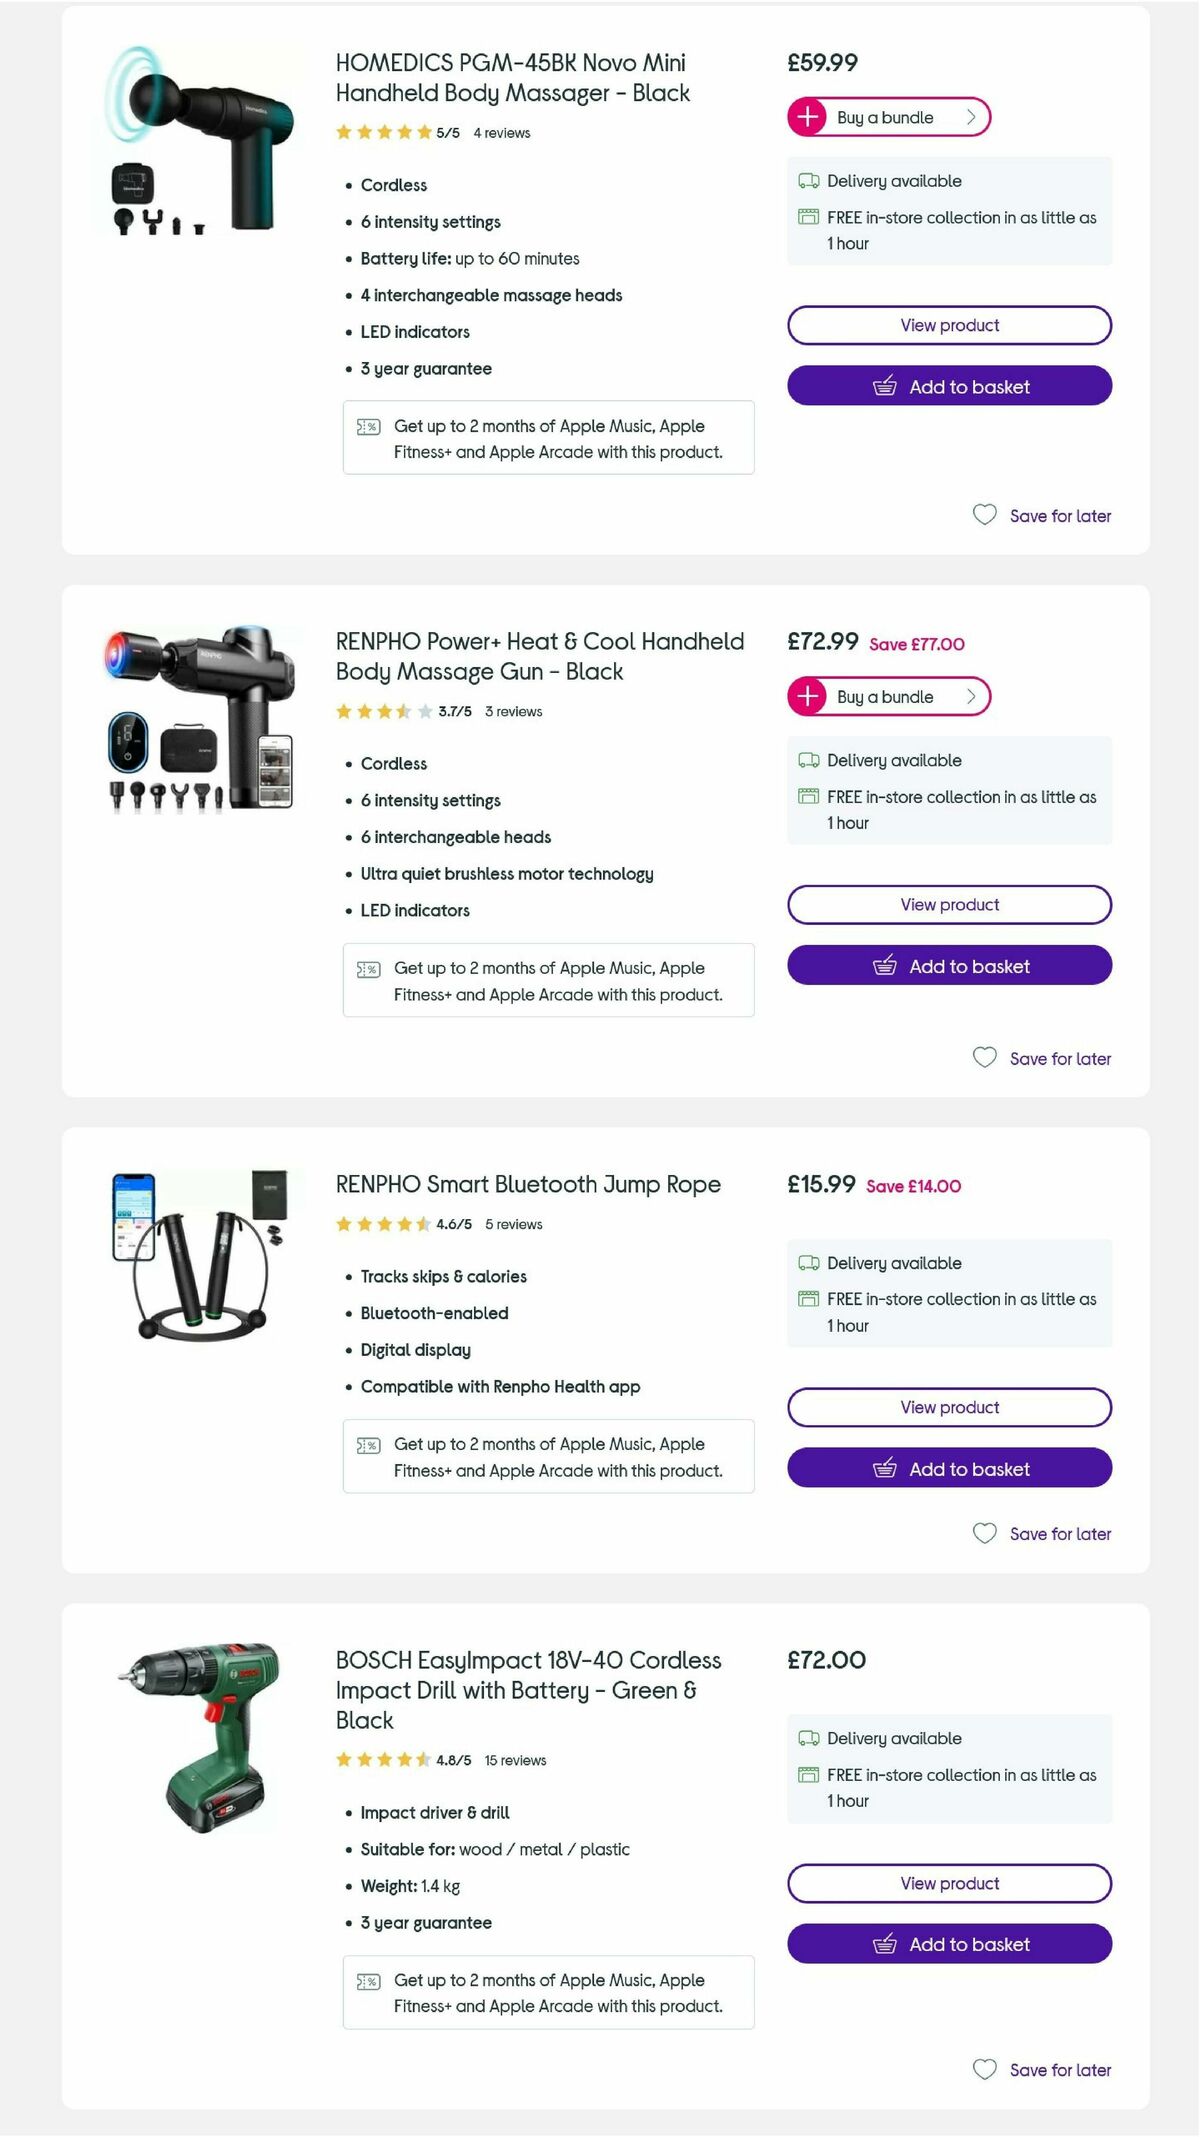Open the 3 reviews for RENPHO massage gun
This screenshot has width=1200, height=2137.
[513, 711]
